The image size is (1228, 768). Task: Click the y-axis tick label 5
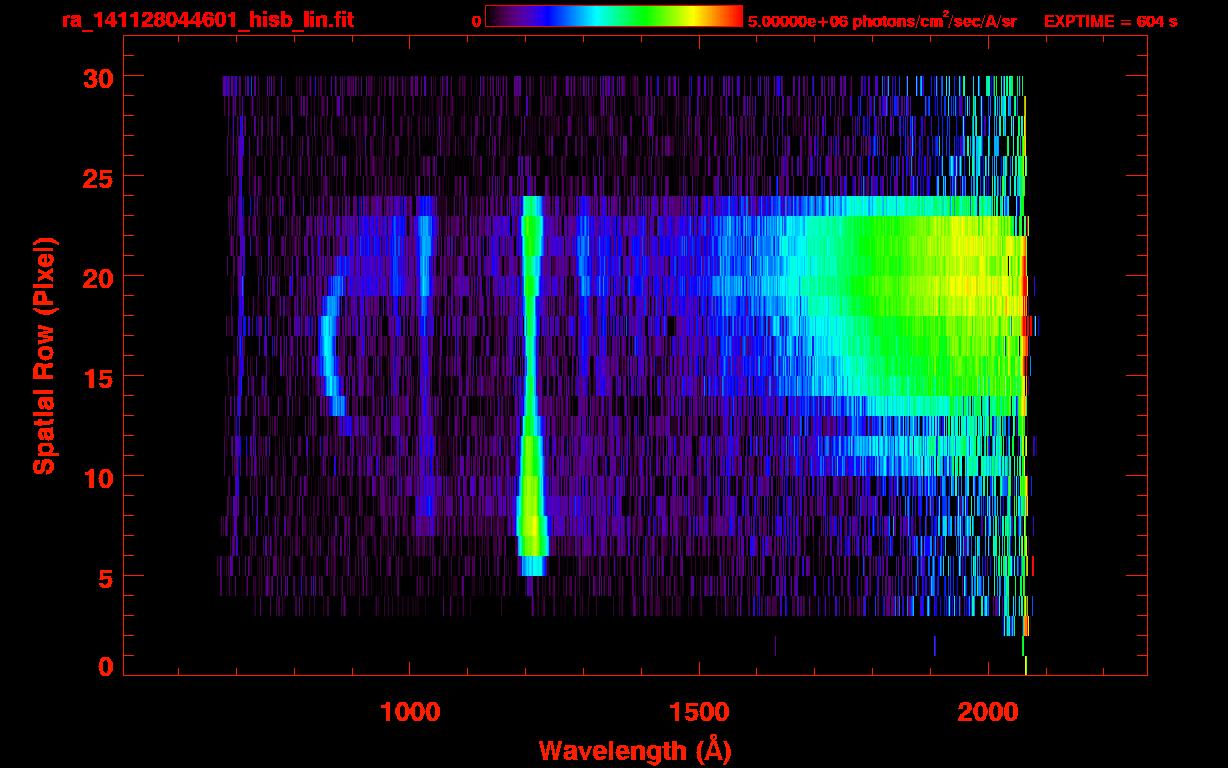(104, 577)
